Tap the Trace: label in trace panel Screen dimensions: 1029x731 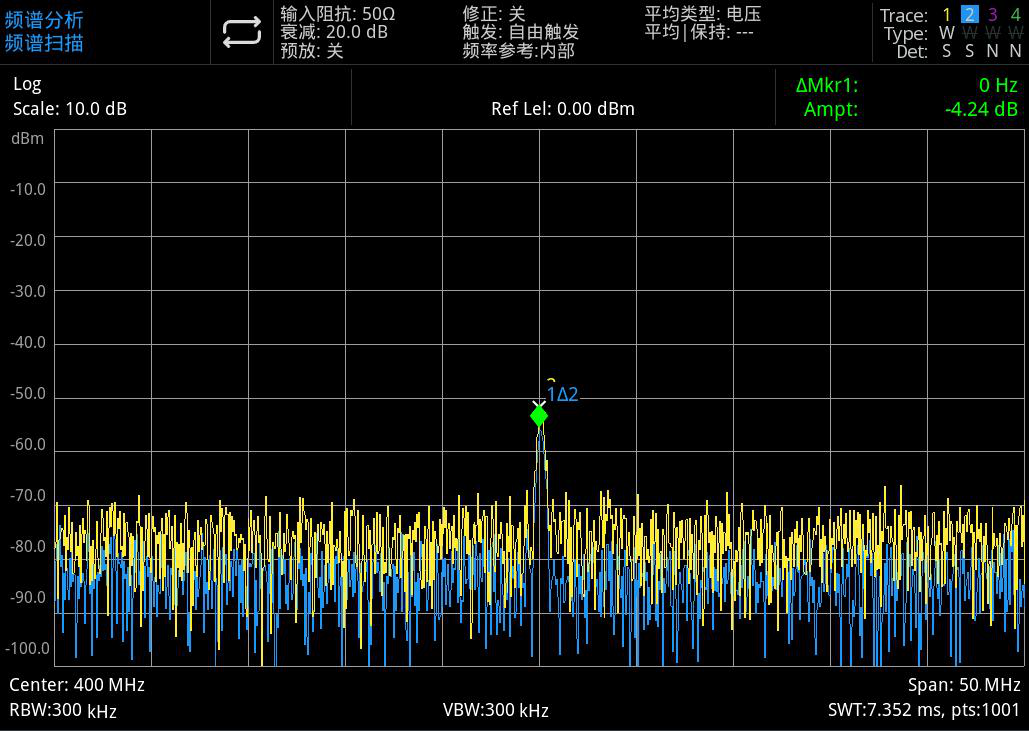[x=904, y=15]
